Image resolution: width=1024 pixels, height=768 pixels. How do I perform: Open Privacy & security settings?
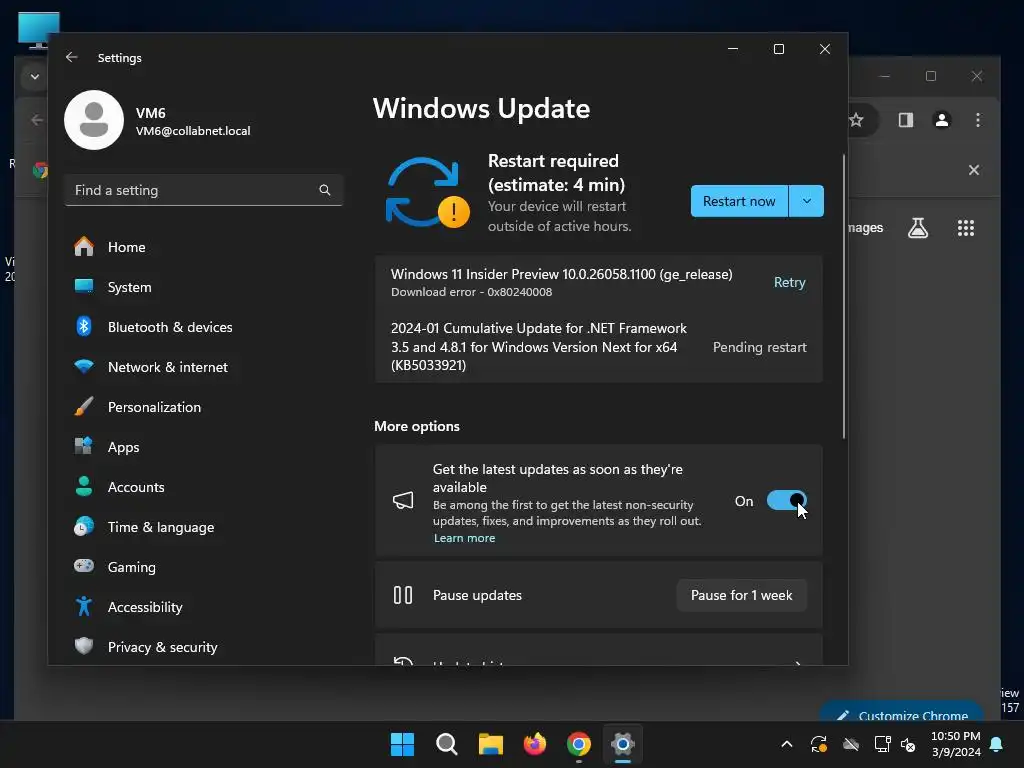204,647
